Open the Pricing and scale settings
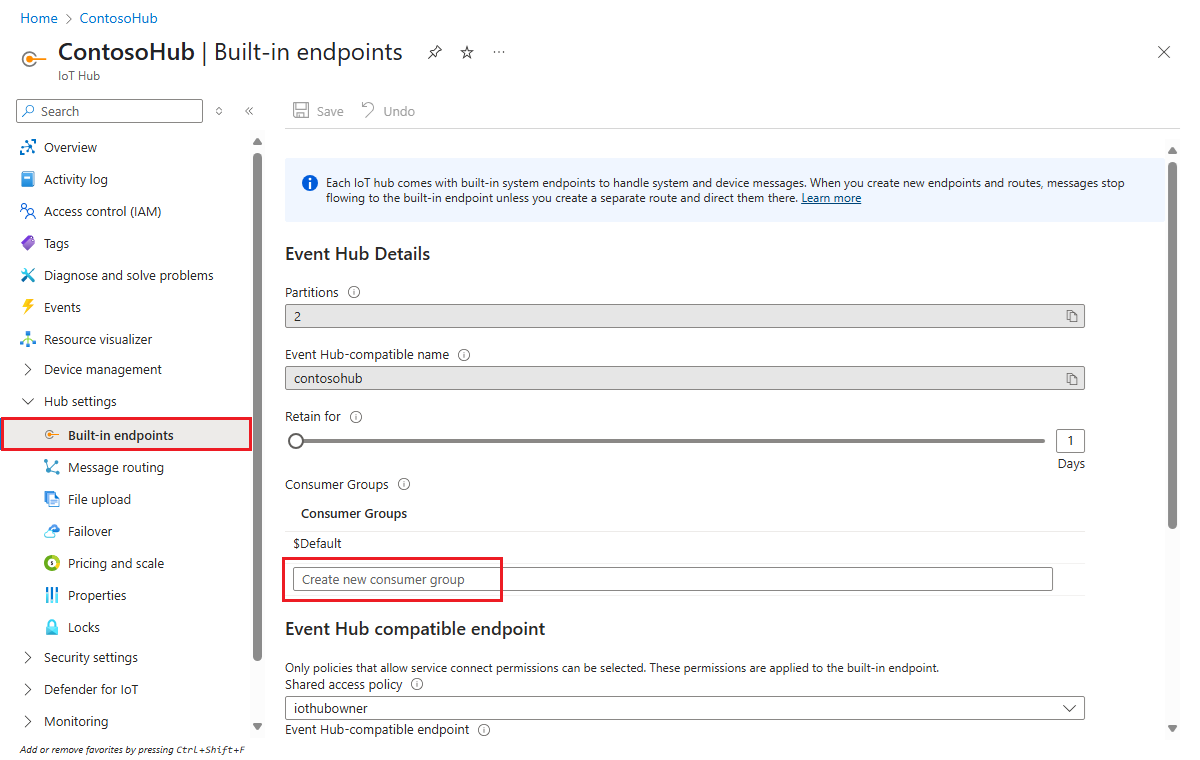 (114, 563)
